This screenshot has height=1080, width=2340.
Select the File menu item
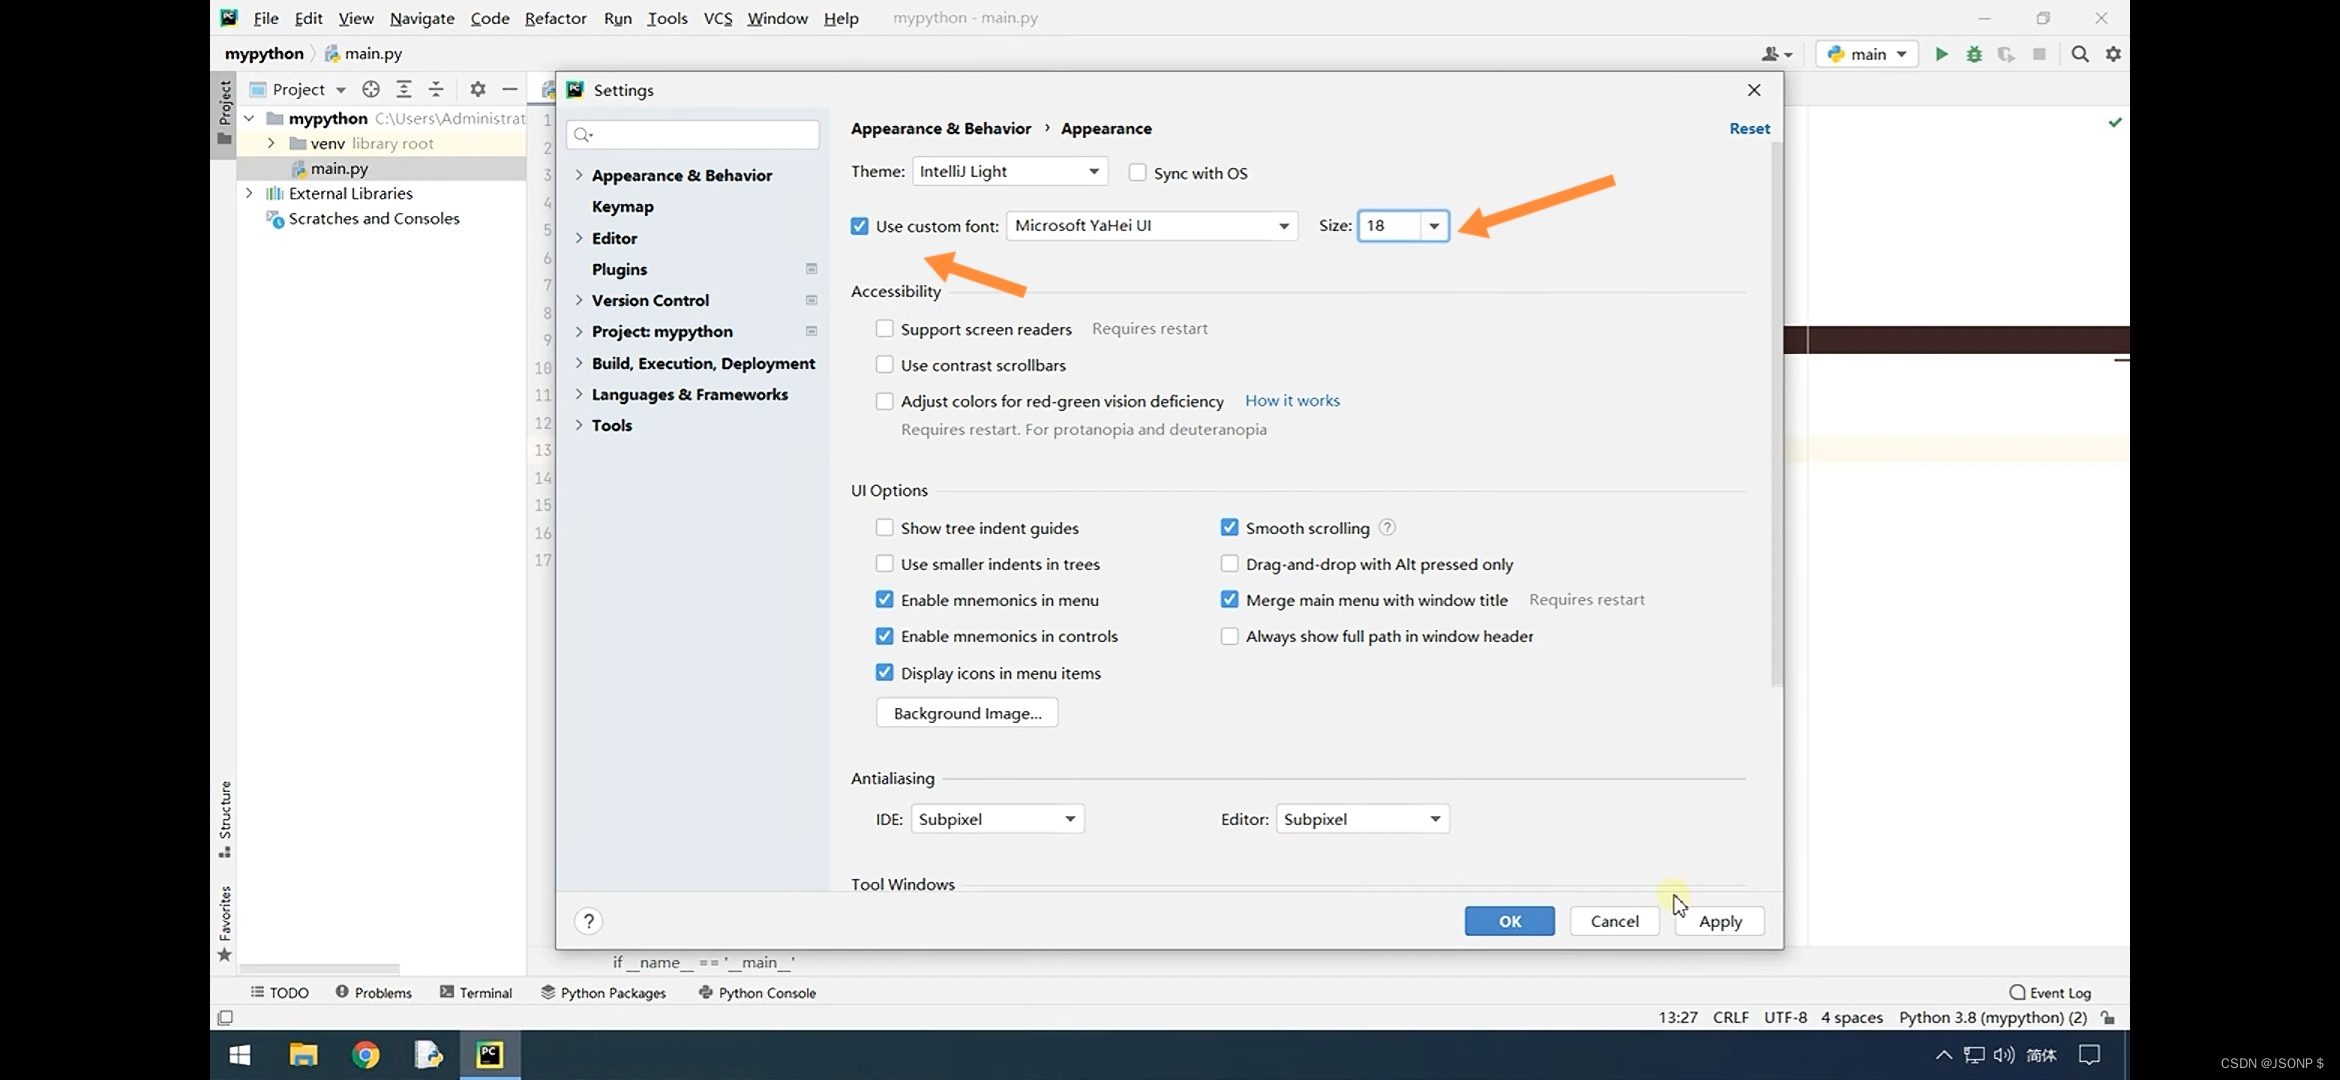(264, 16)
